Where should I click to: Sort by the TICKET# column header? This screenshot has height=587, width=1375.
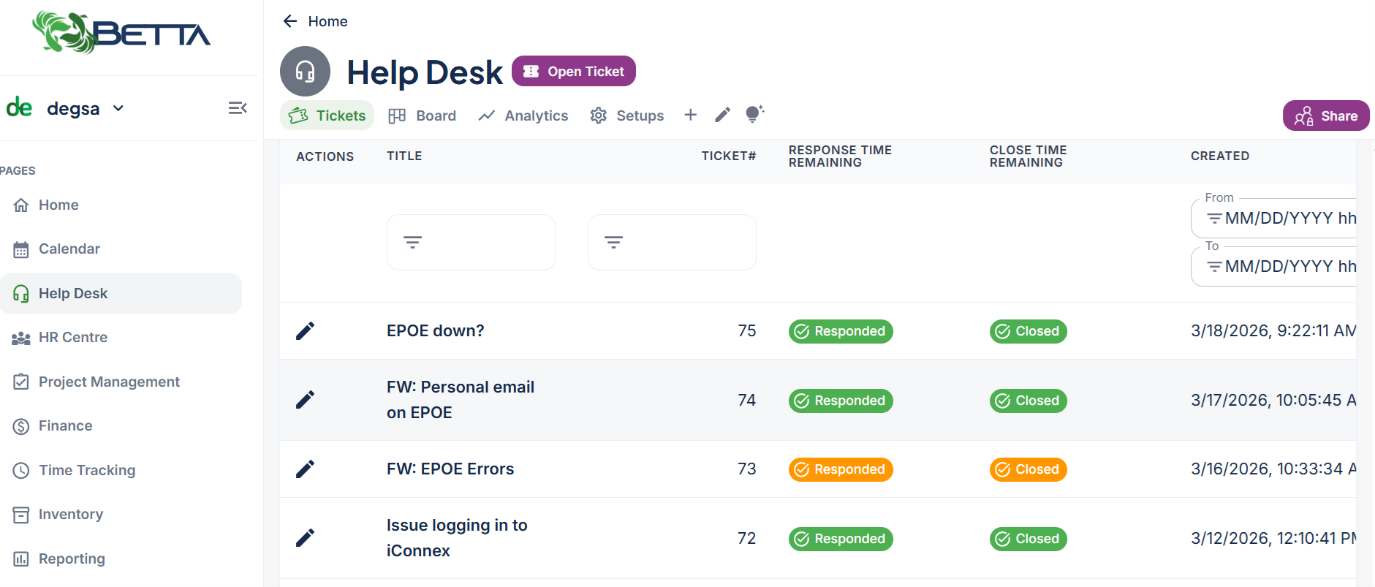pyautogui.click(x=728, y=156)
